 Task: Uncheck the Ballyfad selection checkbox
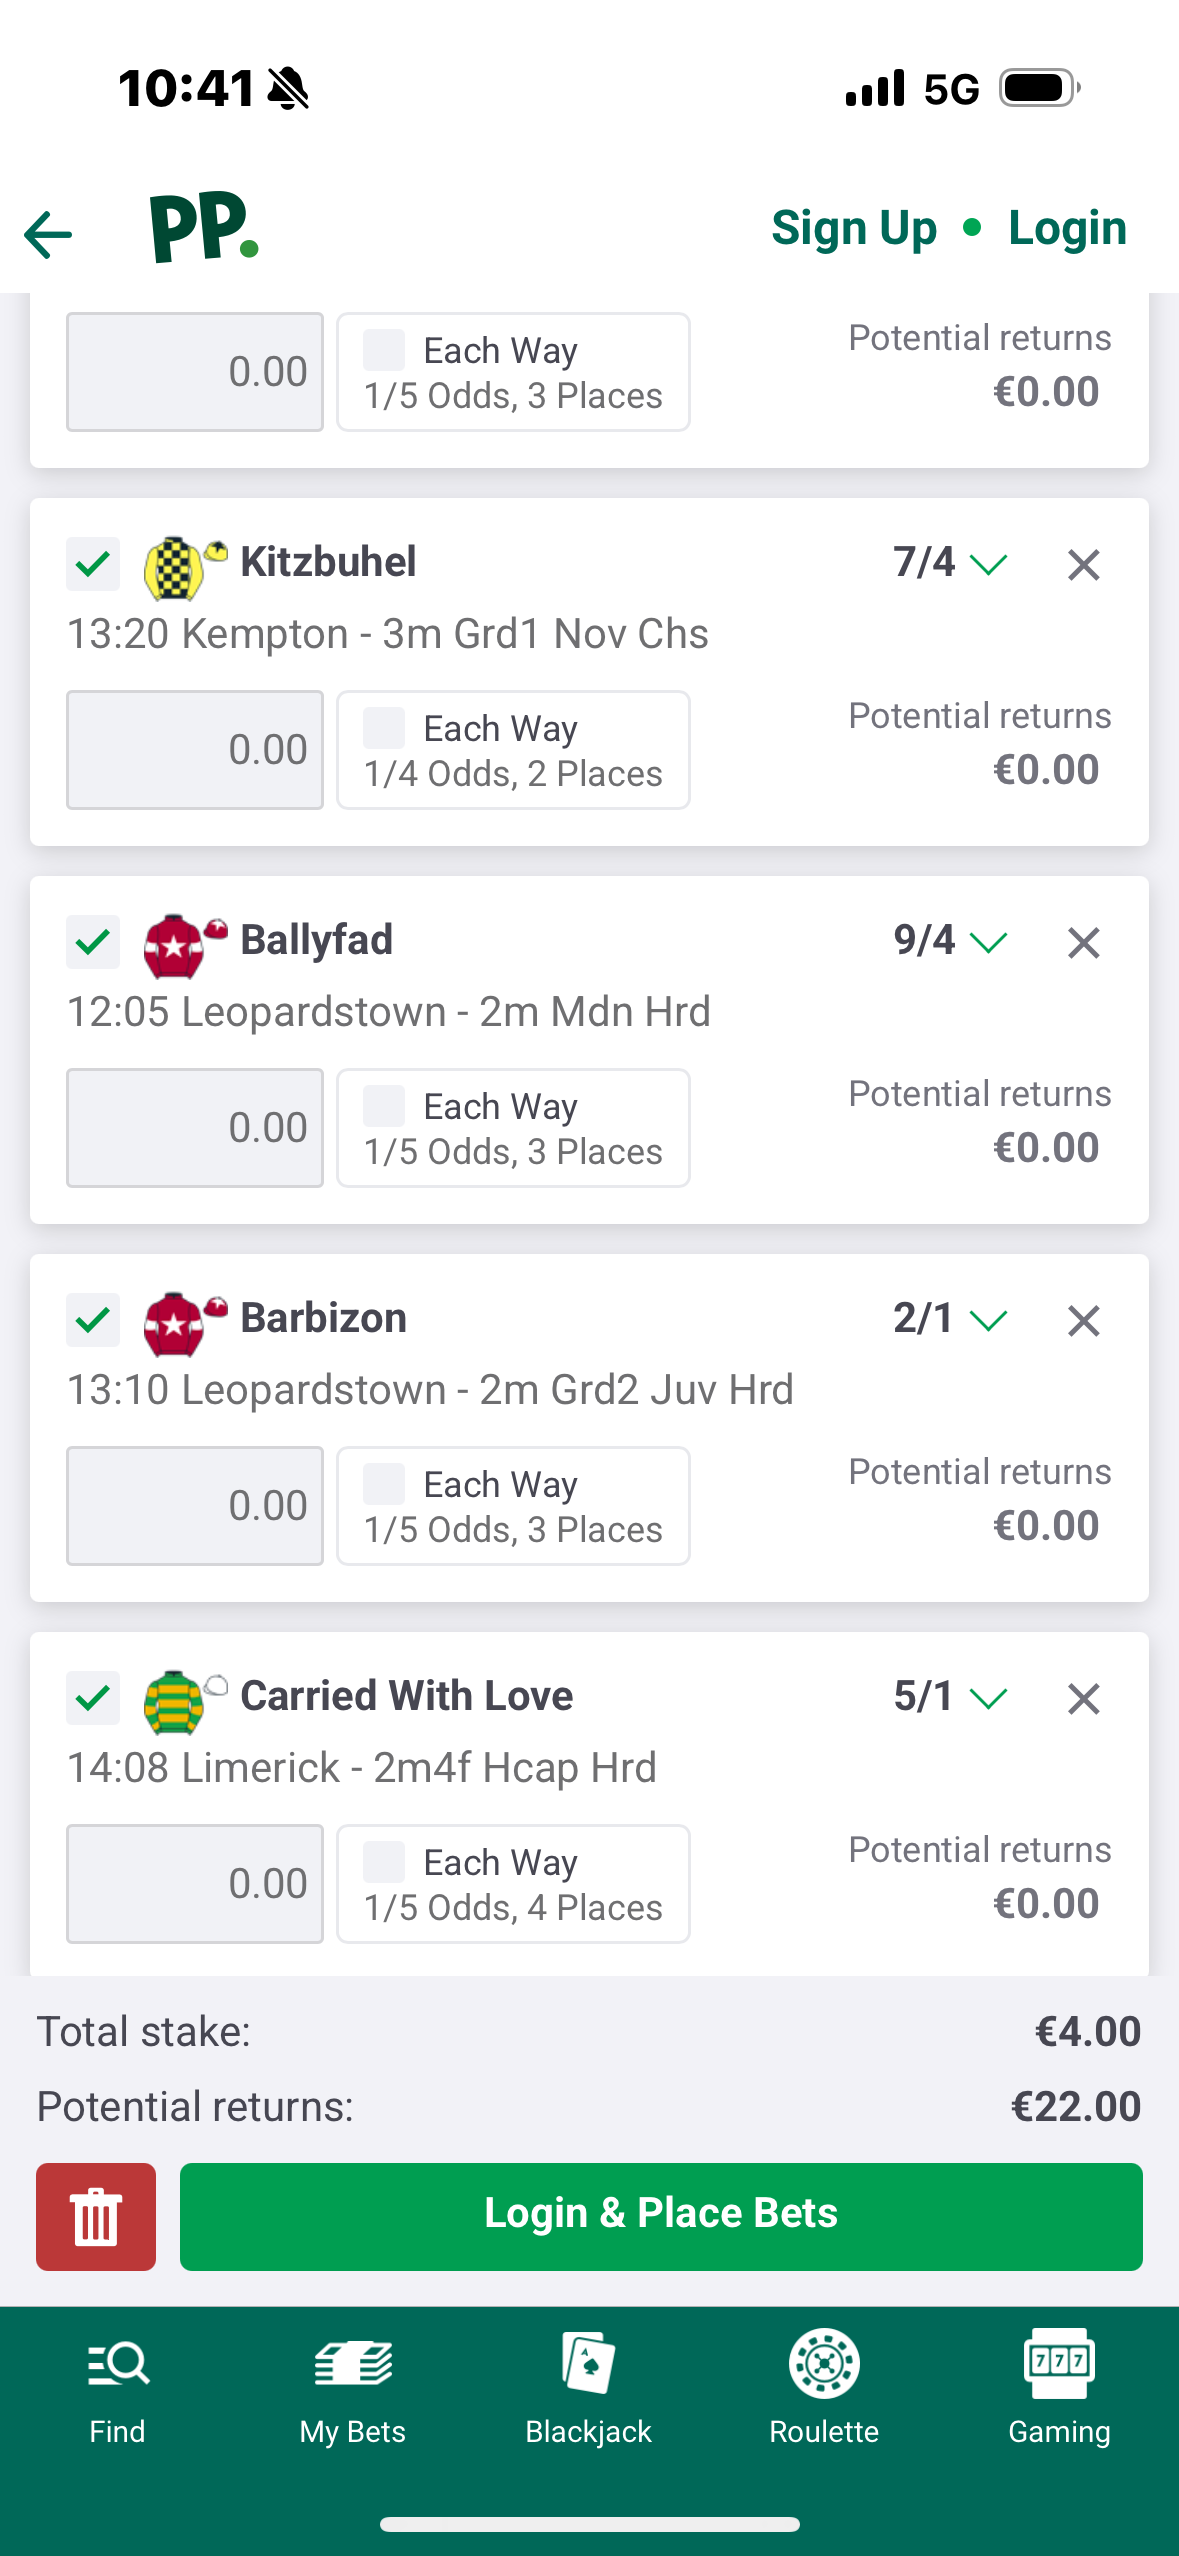pos(93,942)
